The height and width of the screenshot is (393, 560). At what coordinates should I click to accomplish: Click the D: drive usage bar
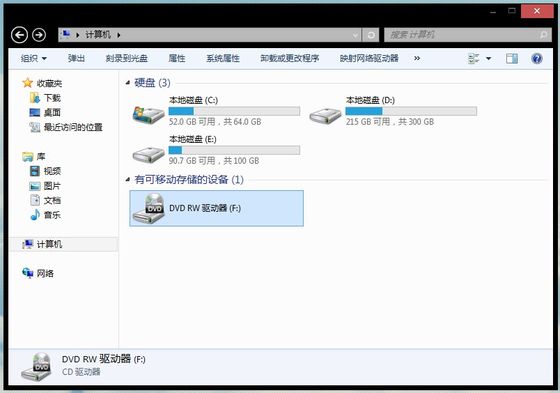pyautogui.click(x=411, y=111)
